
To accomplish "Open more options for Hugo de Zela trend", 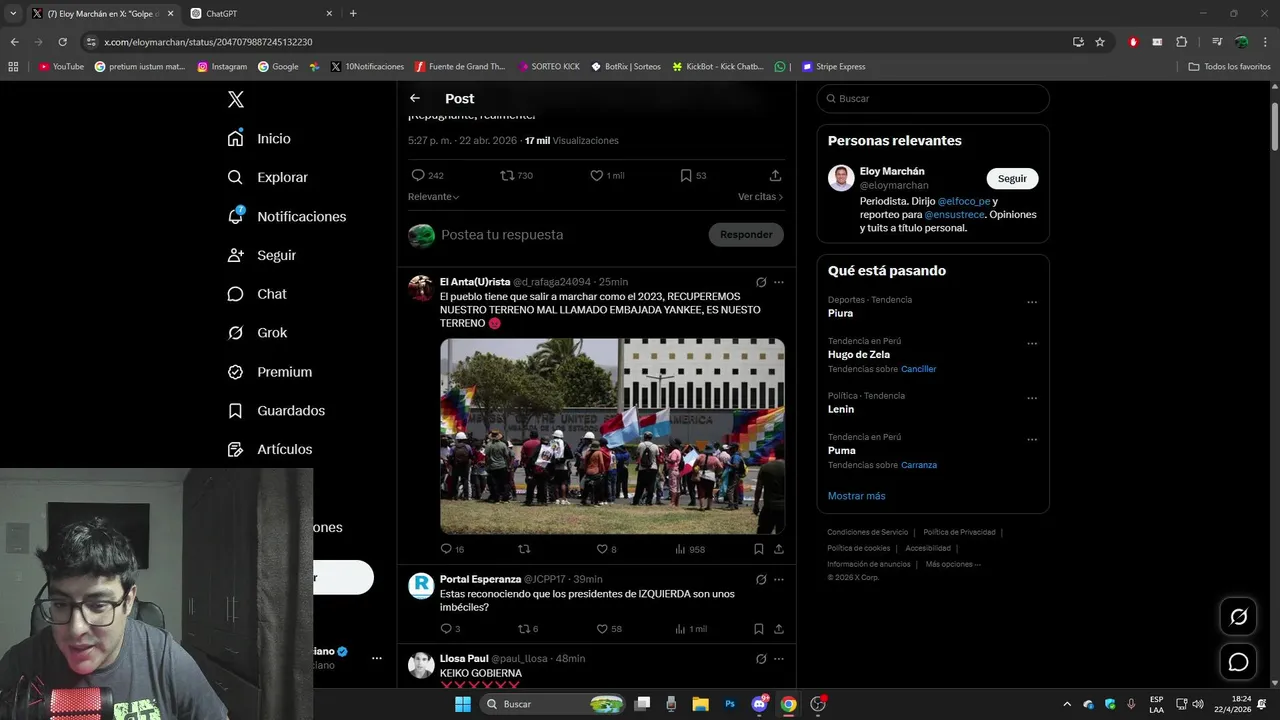I will [x=1032, y=344].
